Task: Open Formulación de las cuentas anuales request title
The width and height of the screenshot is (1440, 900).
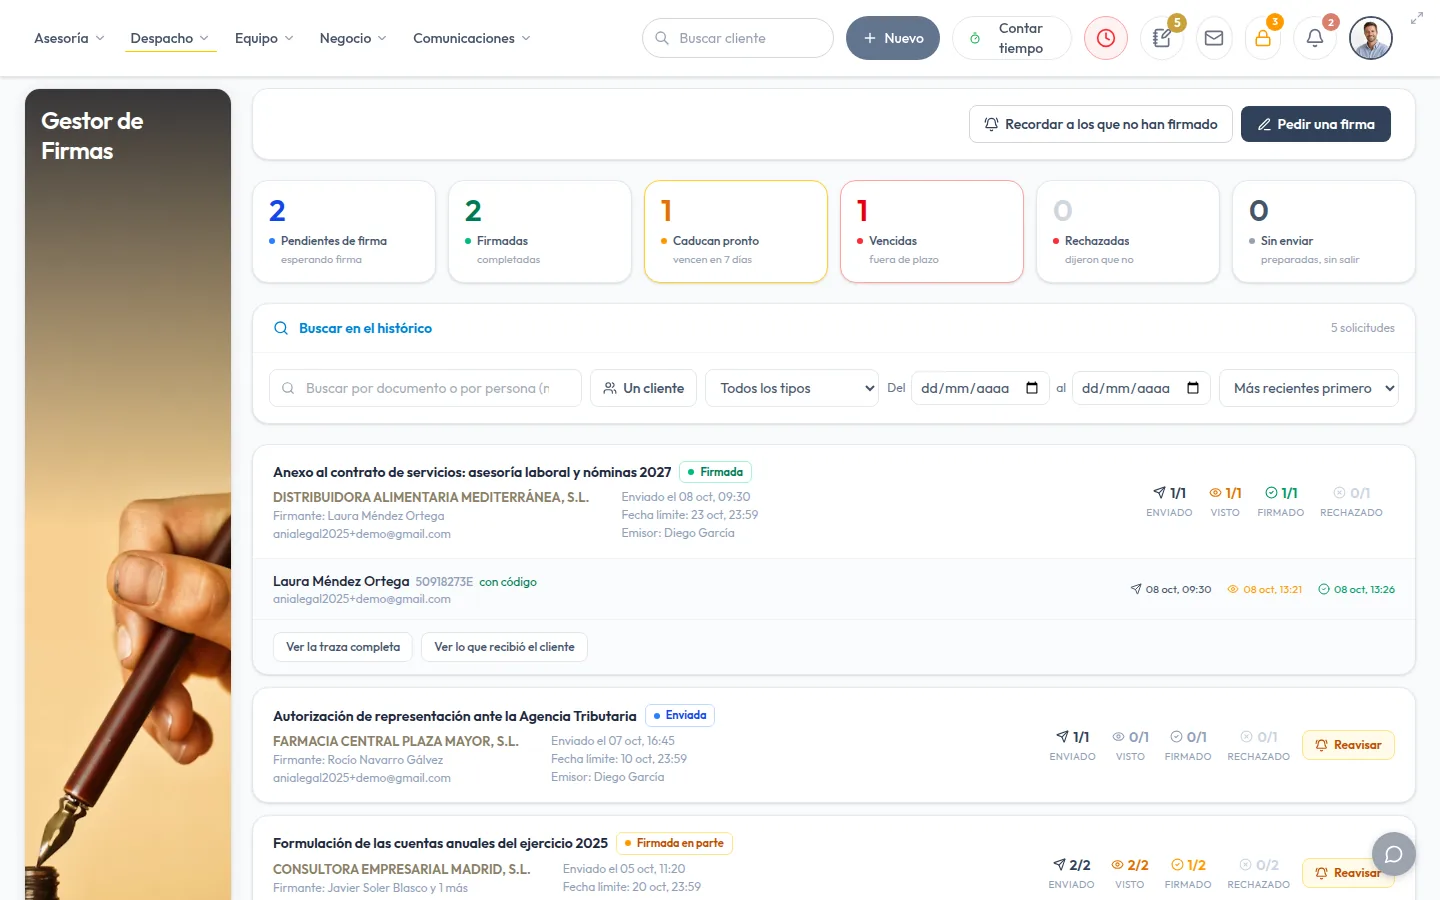Action: (440, 843)
